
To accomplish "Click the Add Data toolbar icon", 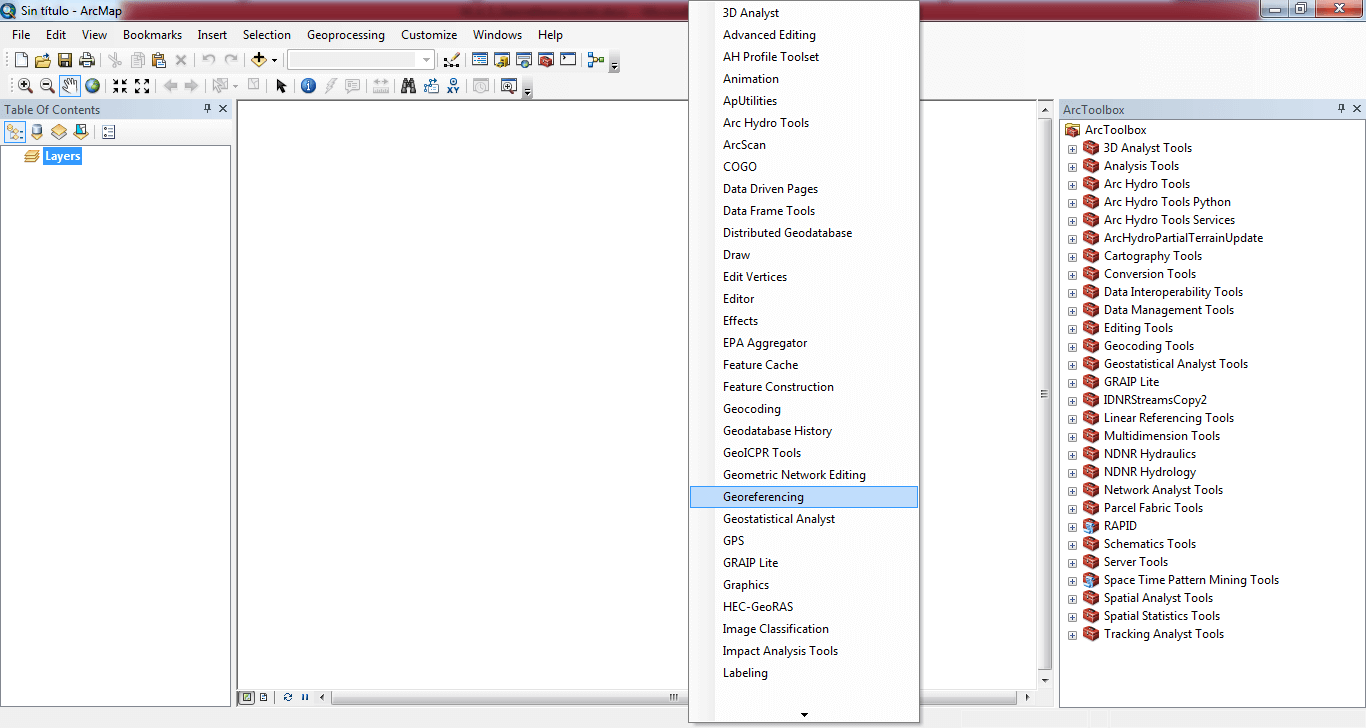I will point(259,60).
